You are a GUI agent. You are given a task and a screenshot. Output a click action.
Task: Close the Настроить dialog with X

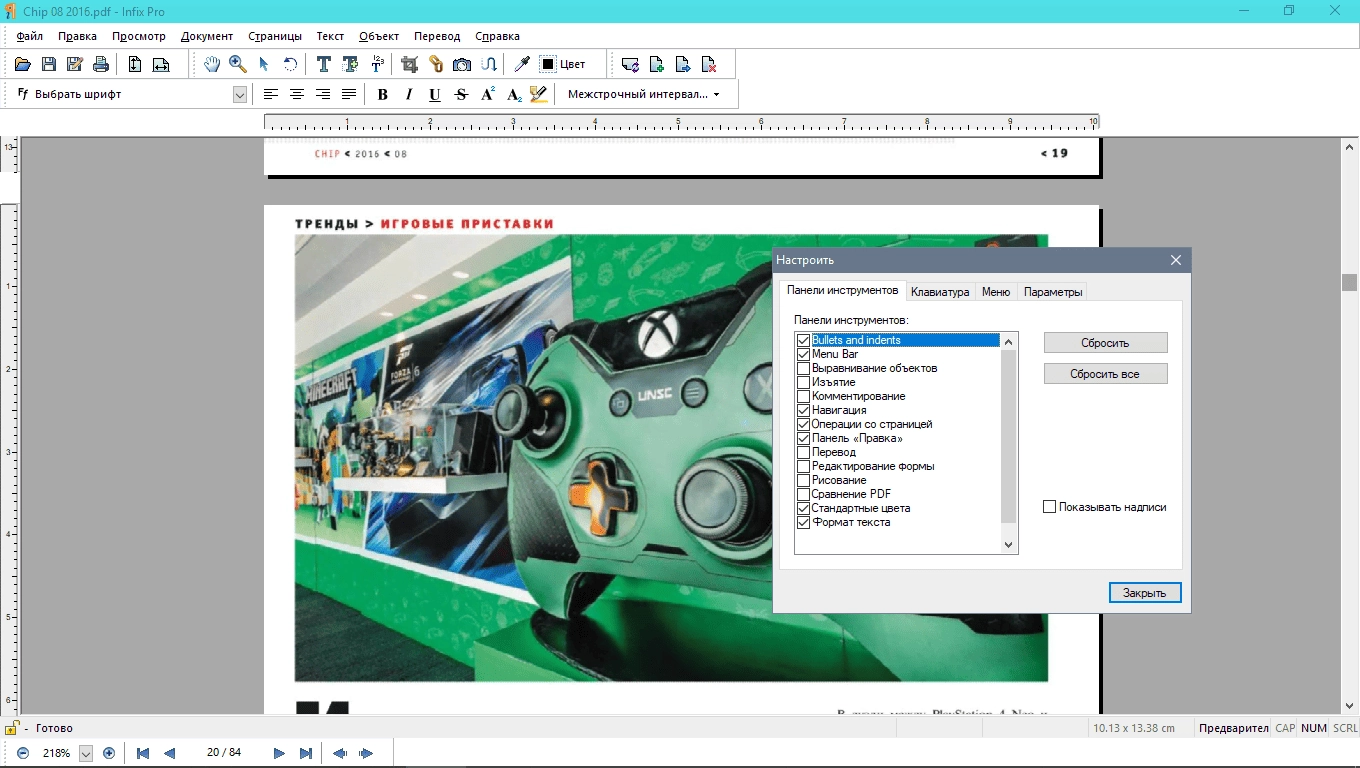[1176, 260]
